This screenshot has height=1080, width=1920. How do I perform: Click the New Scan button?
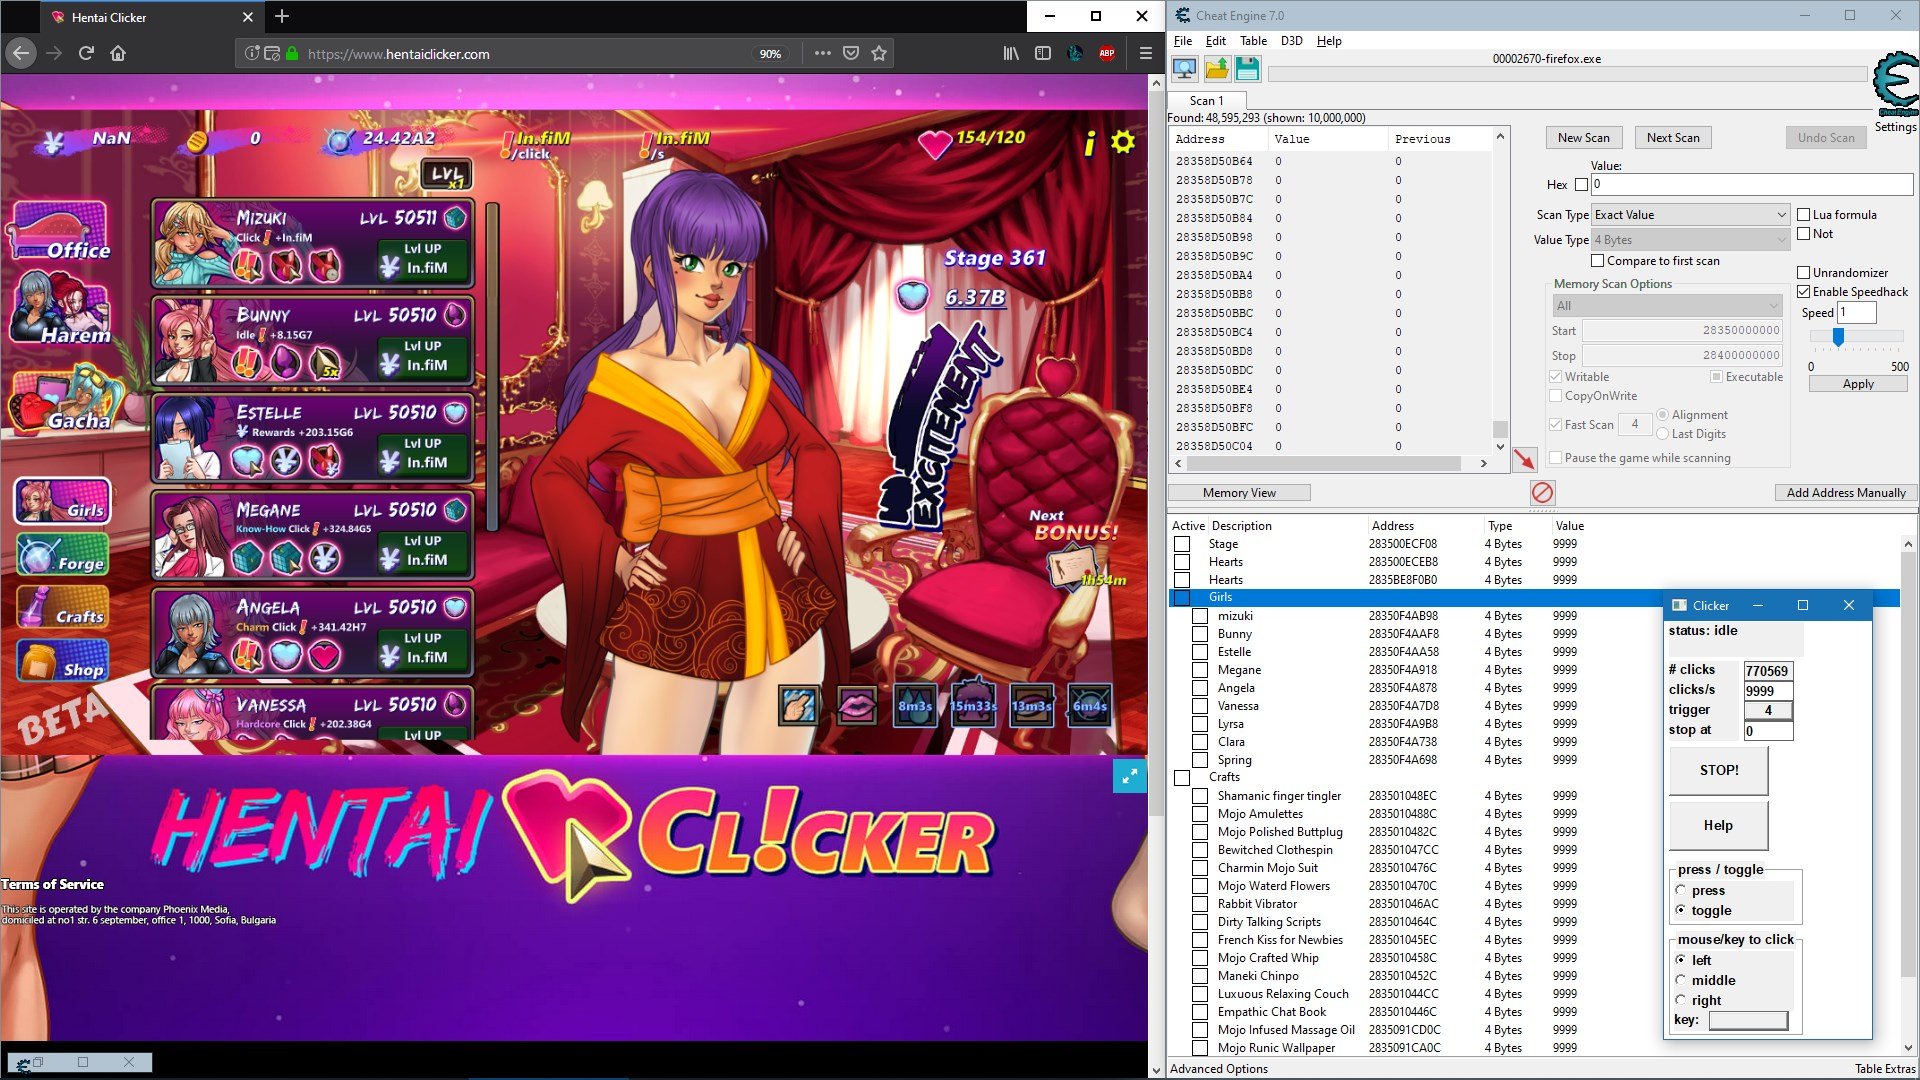click(1584, 138)
